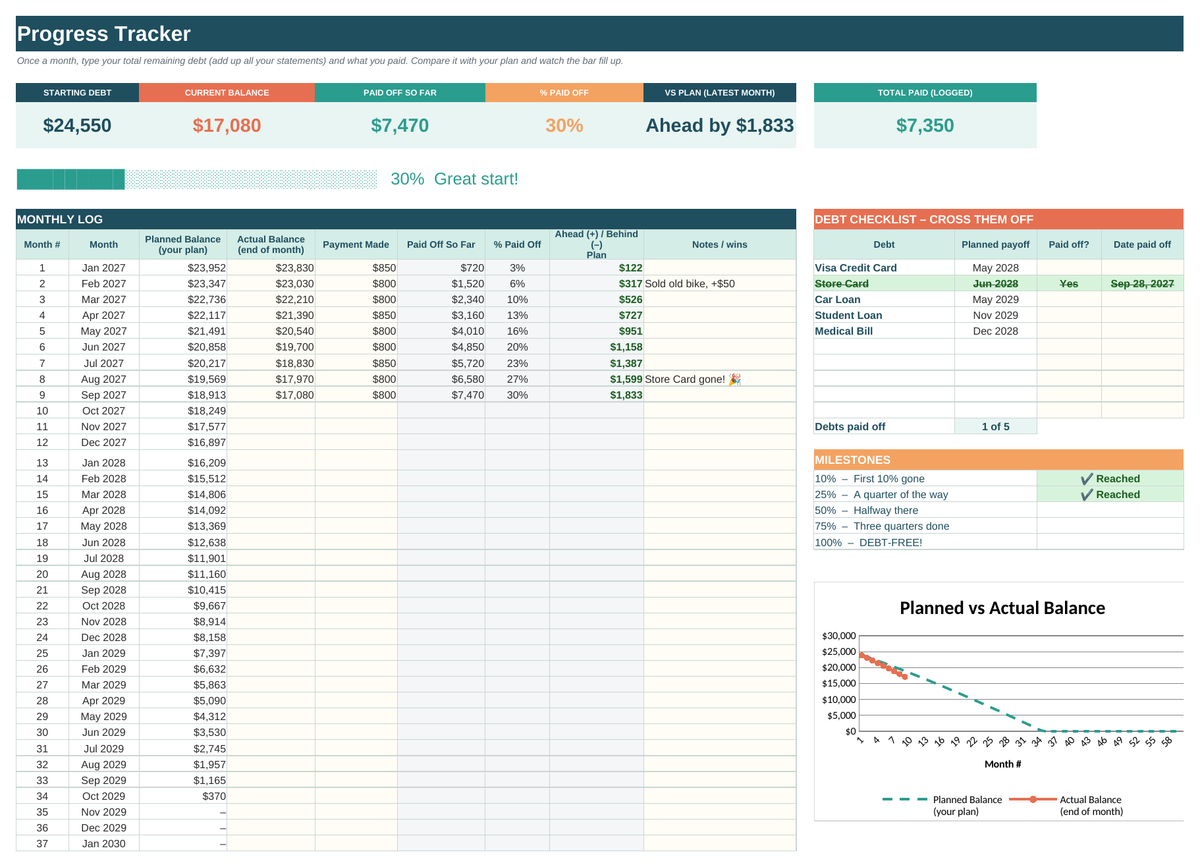
Task: Click the 'Yes' paid-off cell for Store Card
Action: 1069,284
